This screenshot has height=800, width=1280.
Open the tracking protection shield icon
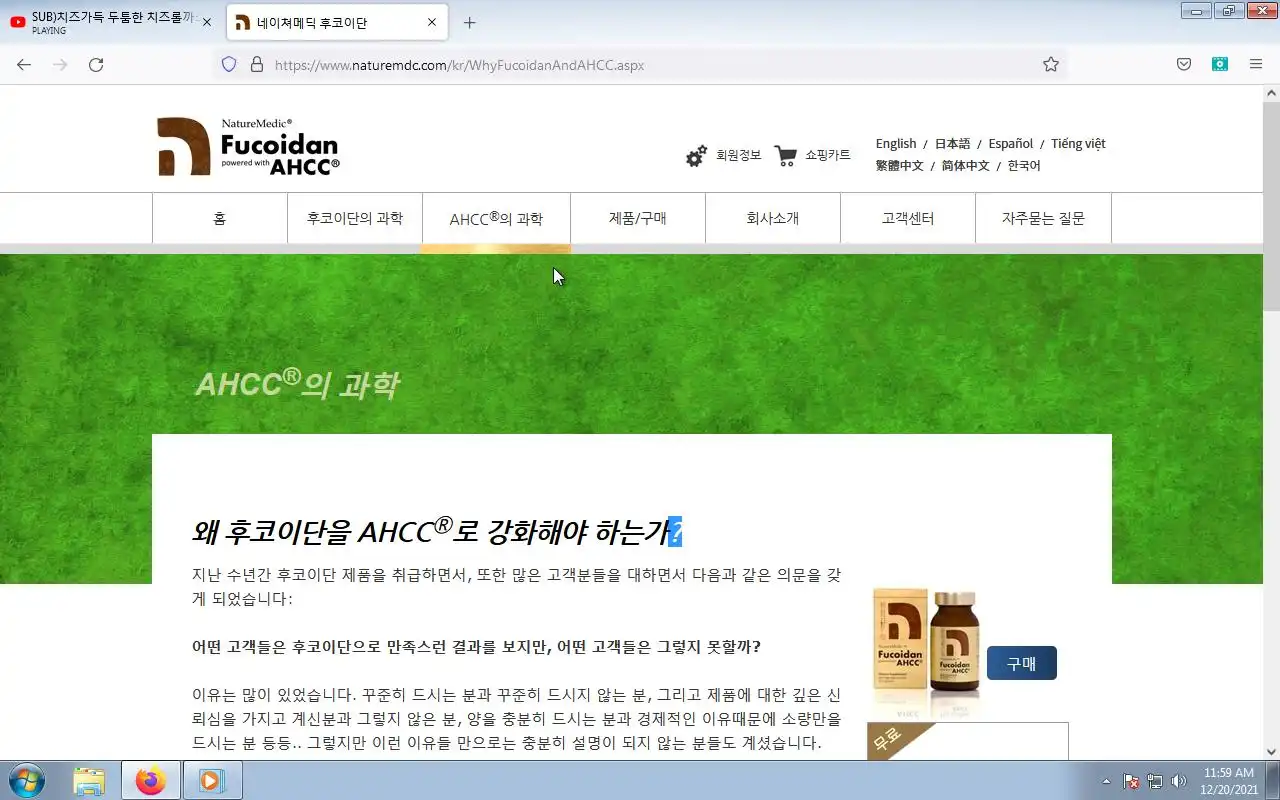[x=229, y=64]
